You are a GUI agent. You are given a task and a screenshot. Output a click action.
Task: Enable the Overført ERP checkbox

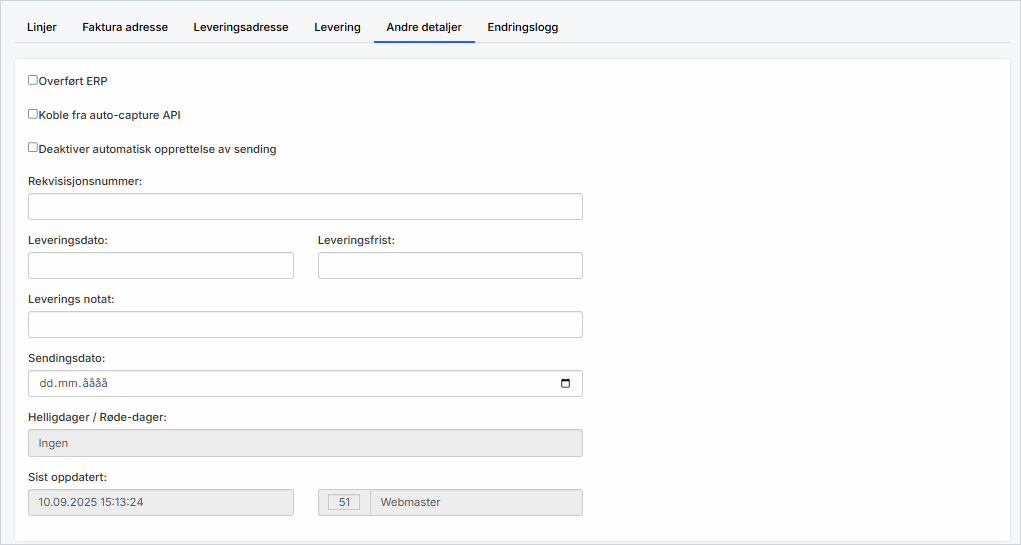[x=33, y=80]
